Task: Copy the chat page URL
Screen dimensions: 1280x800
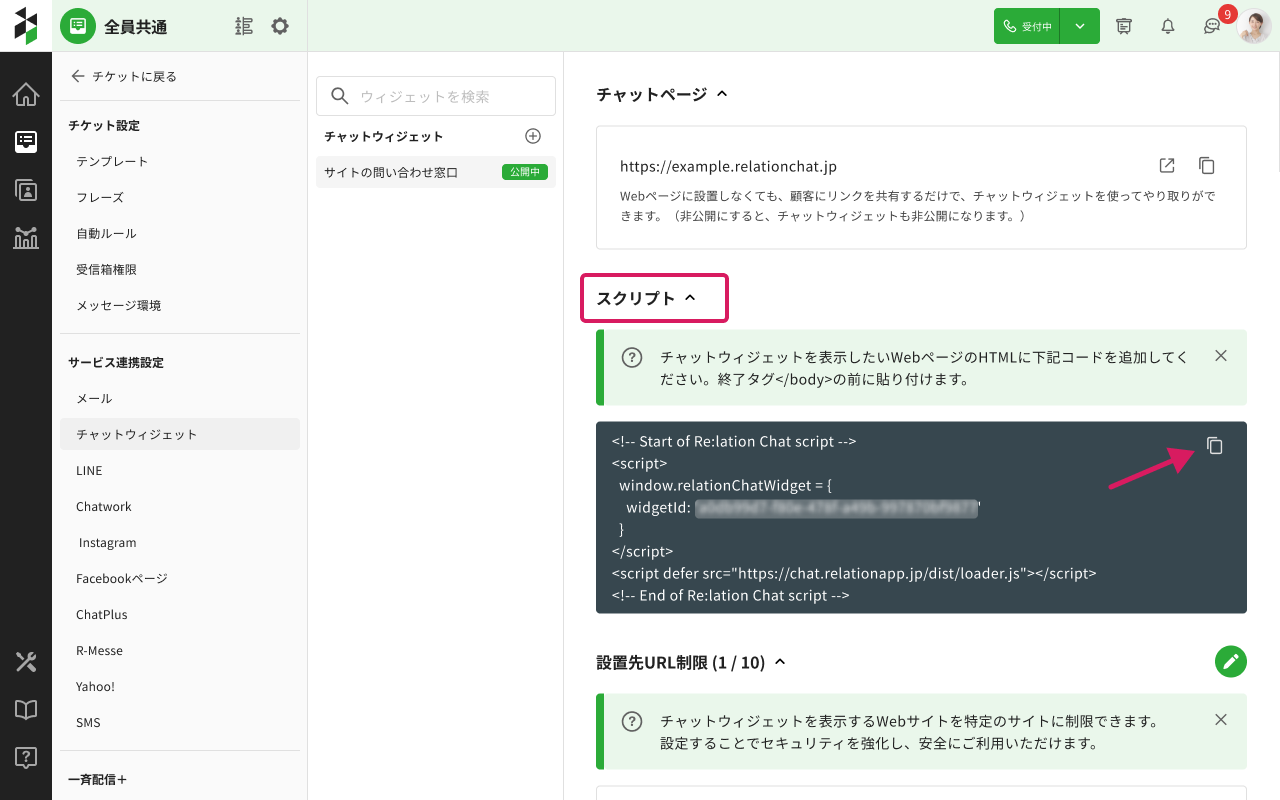Action: point(1207,166)
